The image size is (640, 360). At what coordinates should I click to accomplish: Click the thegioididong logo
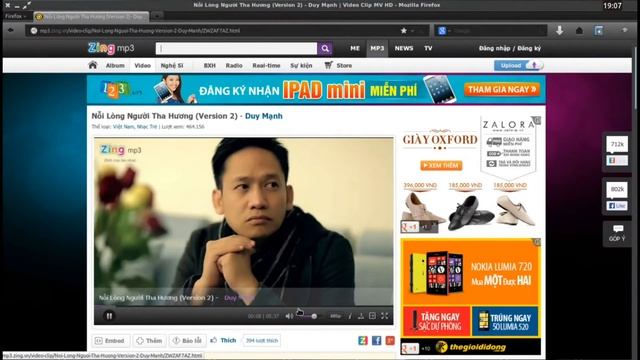coord(470,347)
